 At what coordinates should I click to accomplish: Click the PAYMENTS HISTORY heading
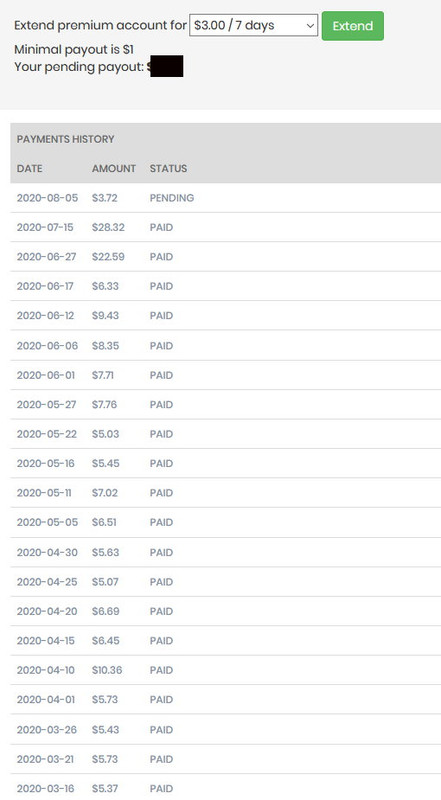[65, 139]
